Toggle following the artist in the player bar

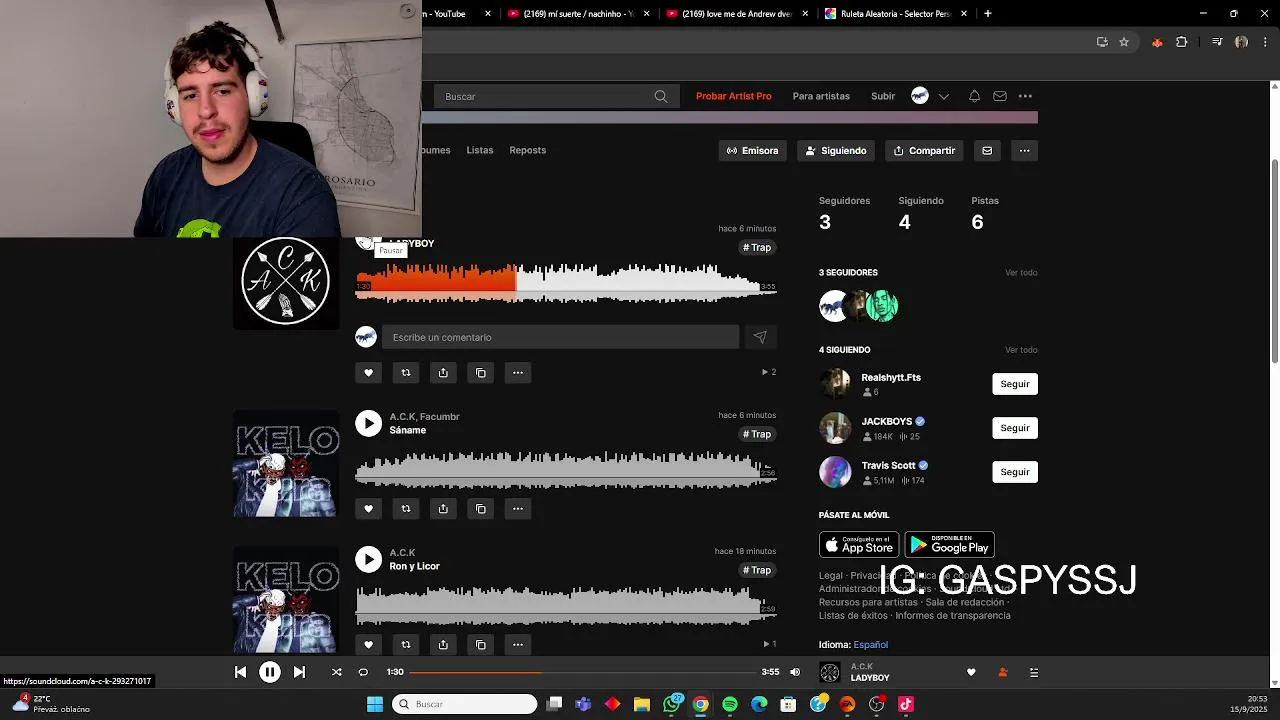coord(1003,672)
